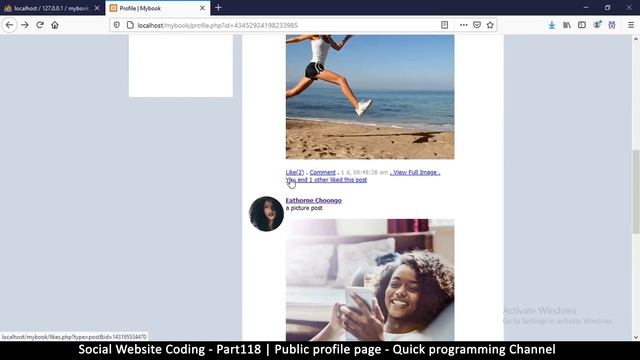
Task: Close the localhost phpMyAdmin tab
Action: click(x=97, y=8)
